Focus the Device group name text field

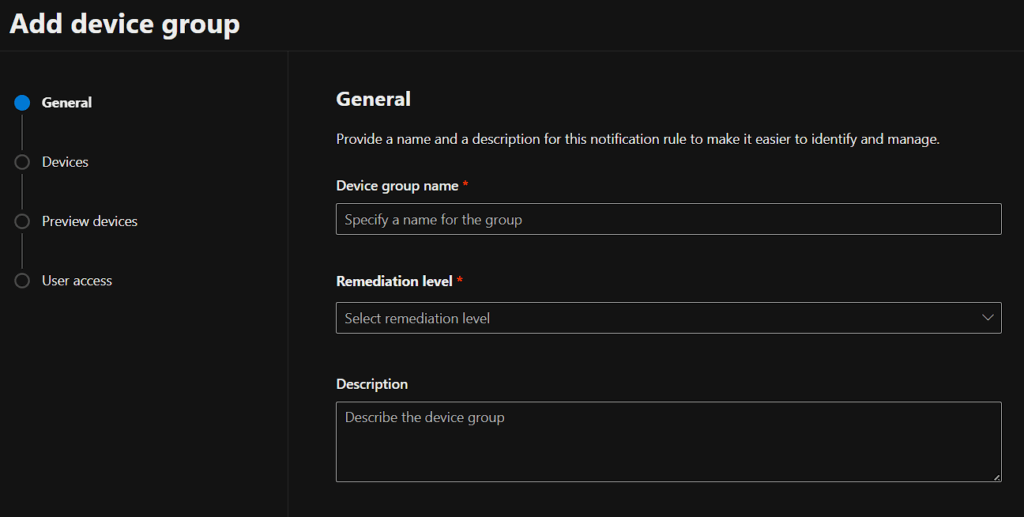tap(668, 219)
